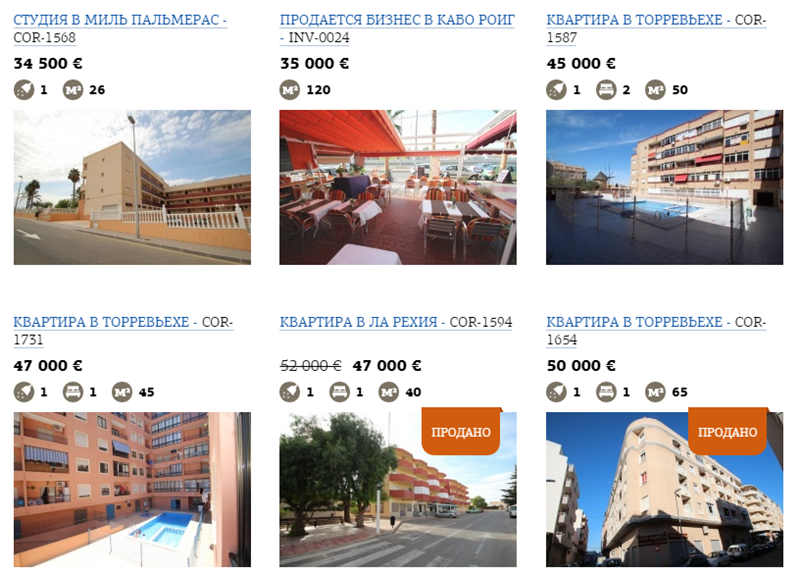Image resolution: width=800 pixels, height=574 pixels.
Task: Open the Студия в Миль Пальмерас listing link
Action: tap(120, 29)
